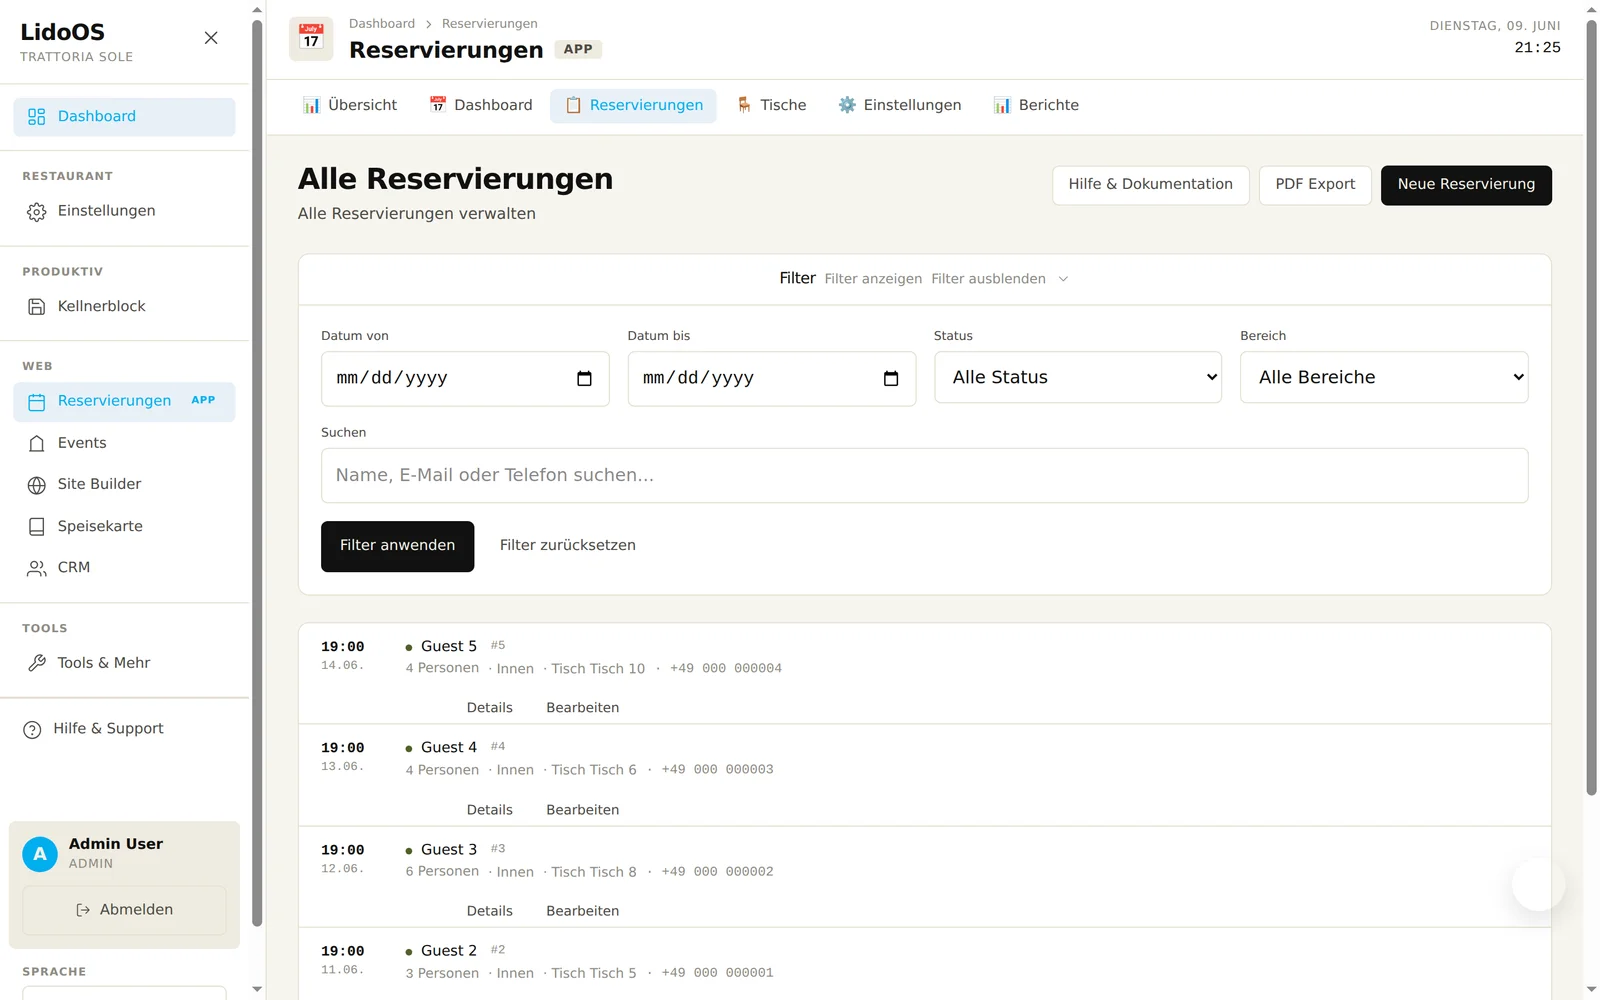1600x1000 pixels.
Task: Open the Berichte tab
Action: tap(1036, 105)
